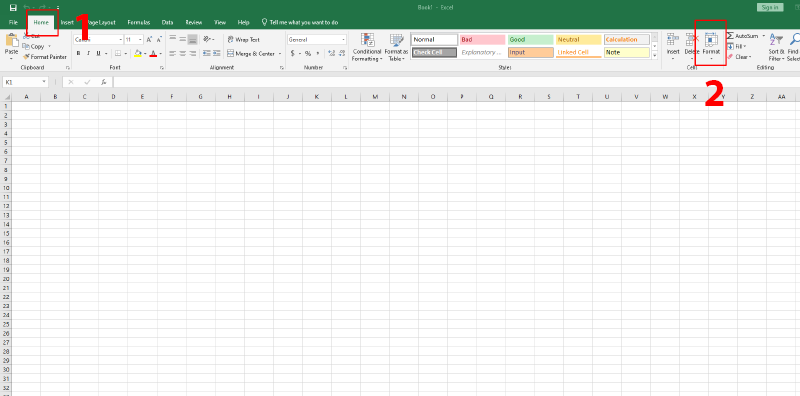Switch to the Review tab

point(194,22)
